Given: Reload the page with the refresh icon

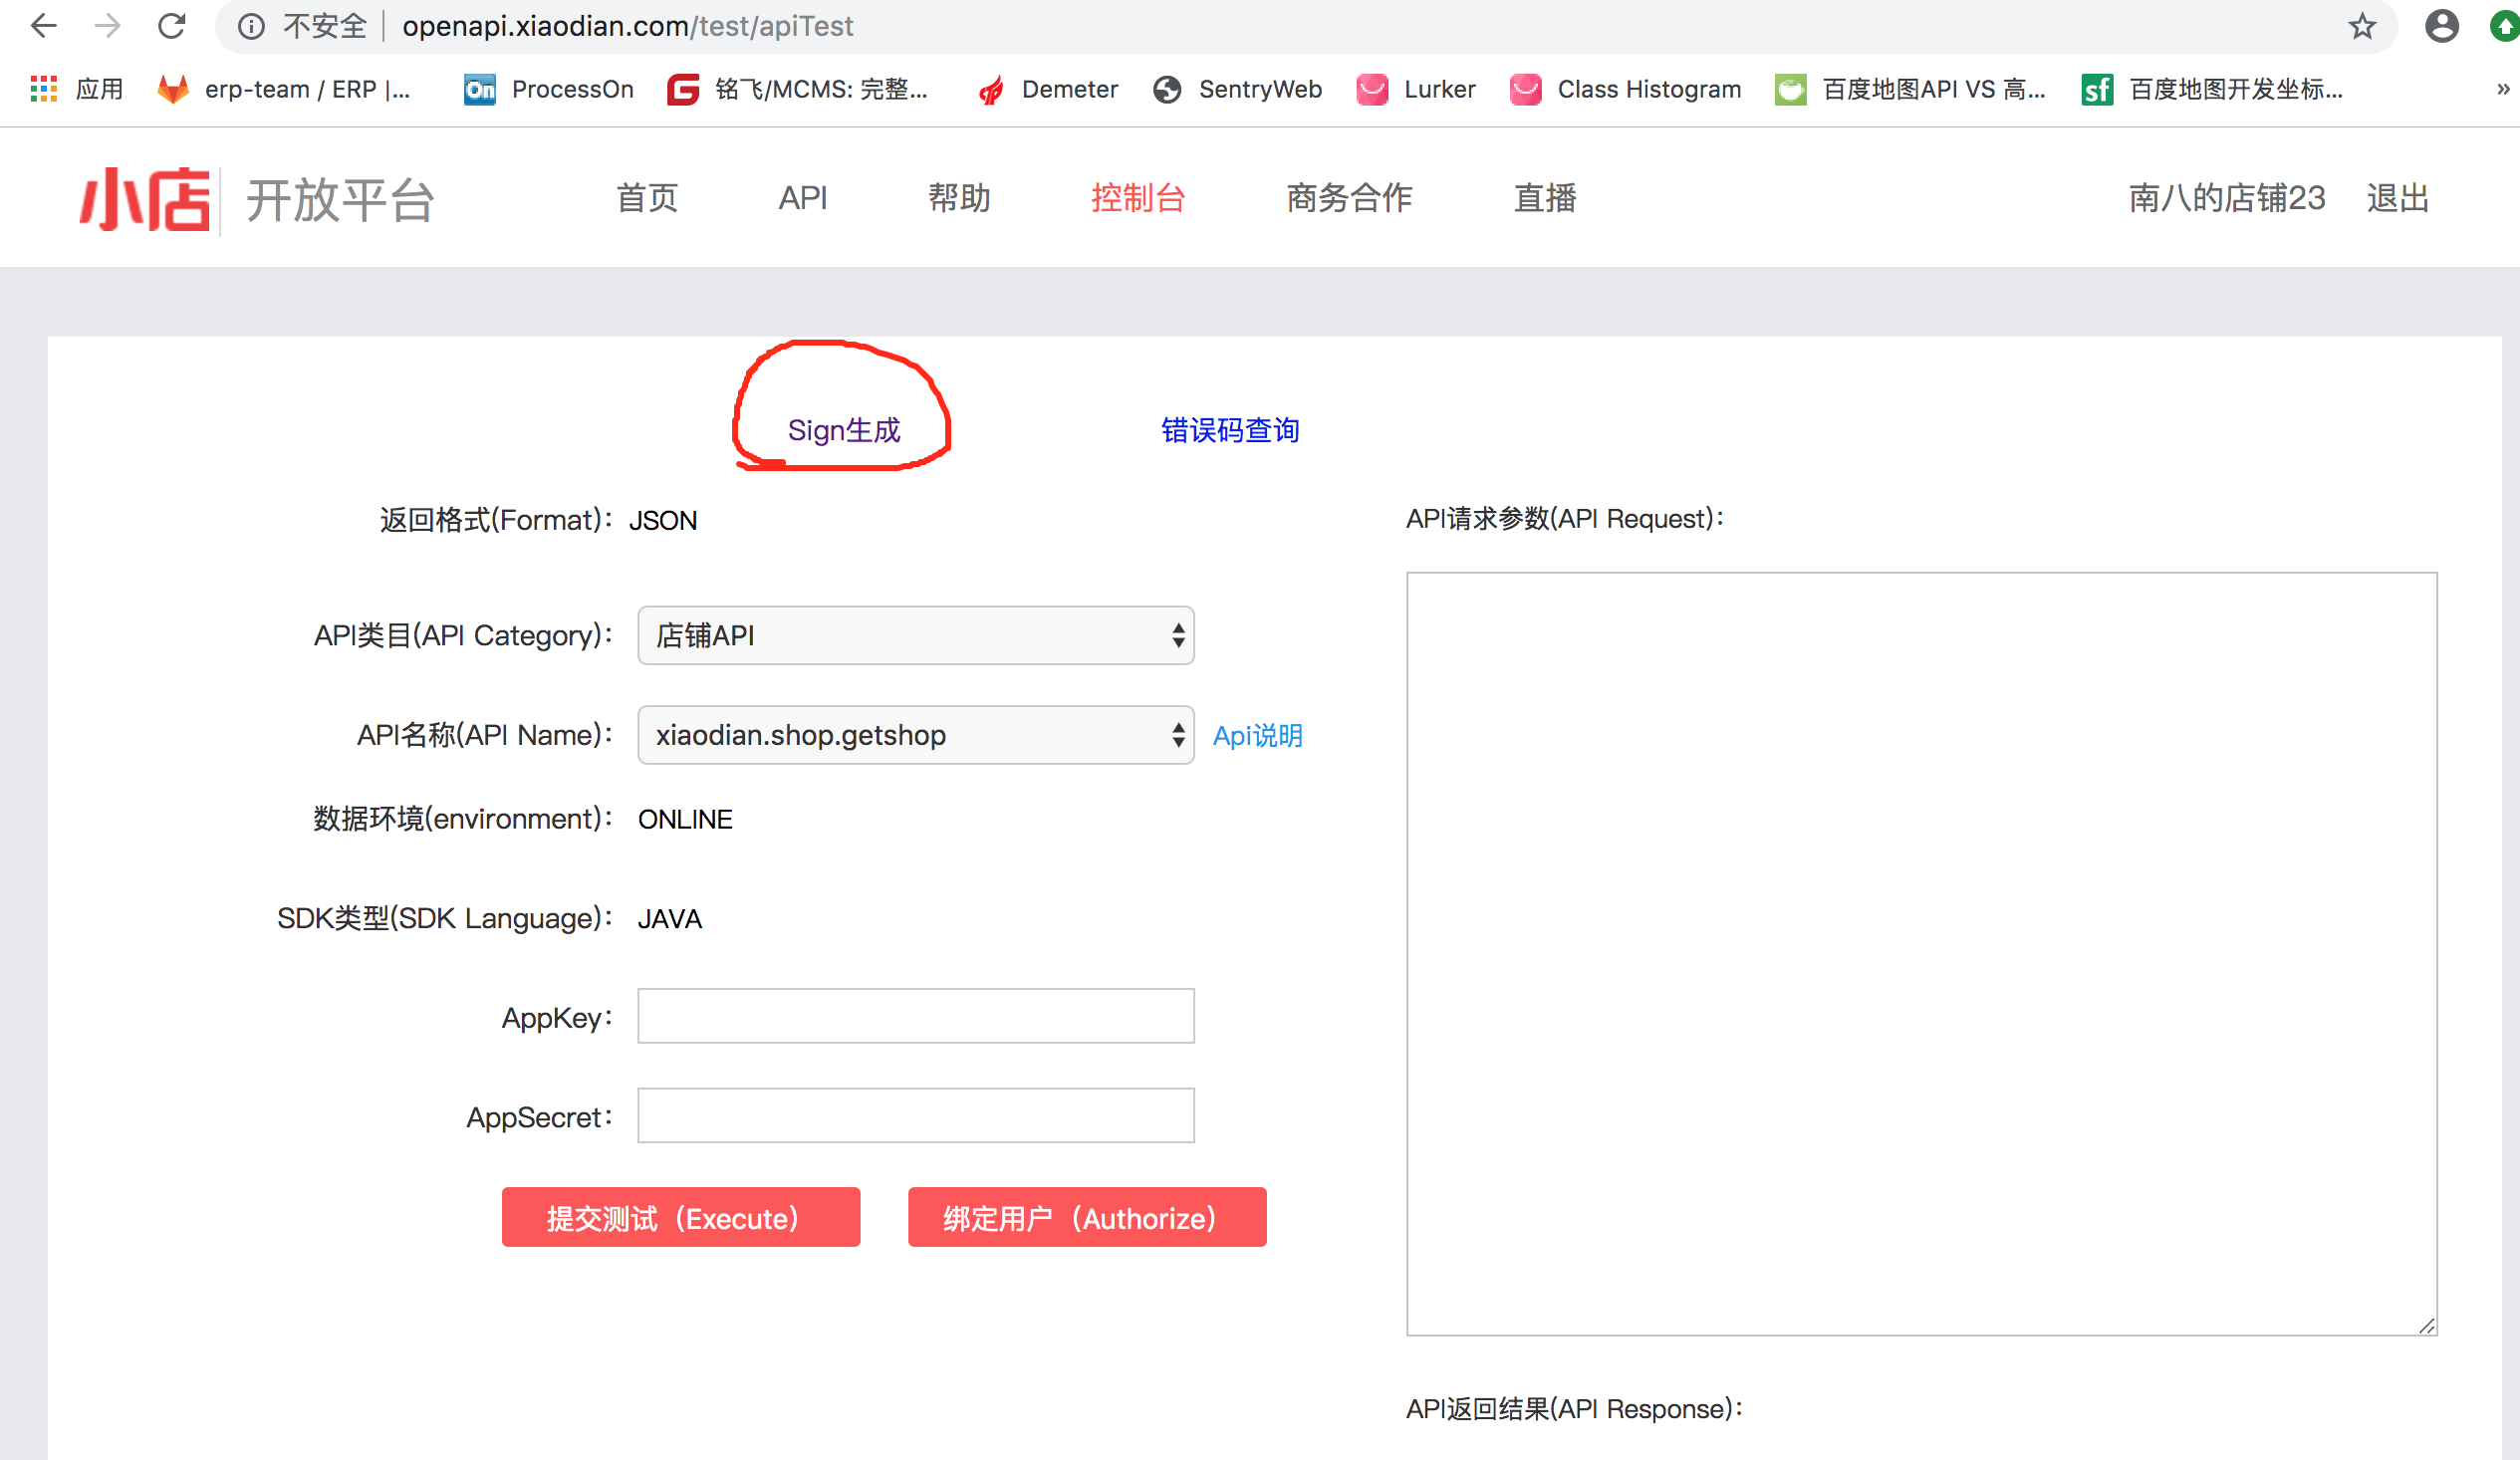Looking at the screenshot, I should coord(172,26).
